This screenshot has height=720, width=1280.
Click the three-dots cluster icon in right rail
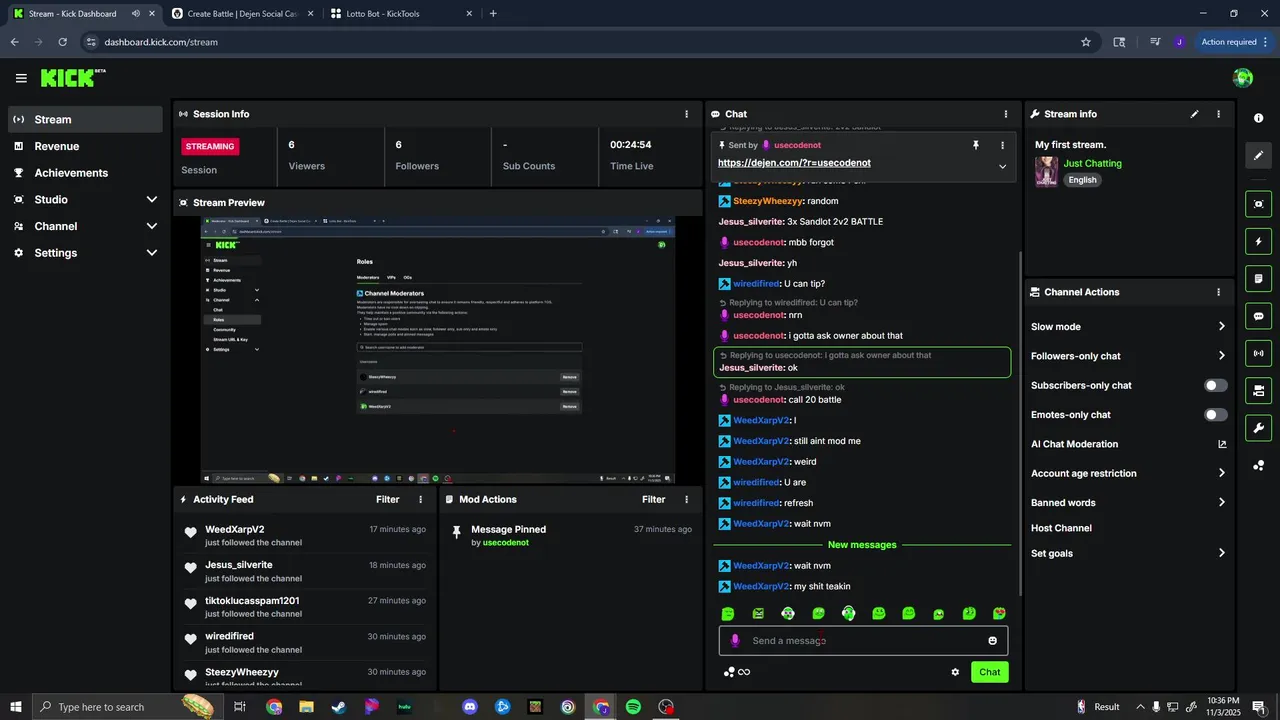[x=1258, y=466]
